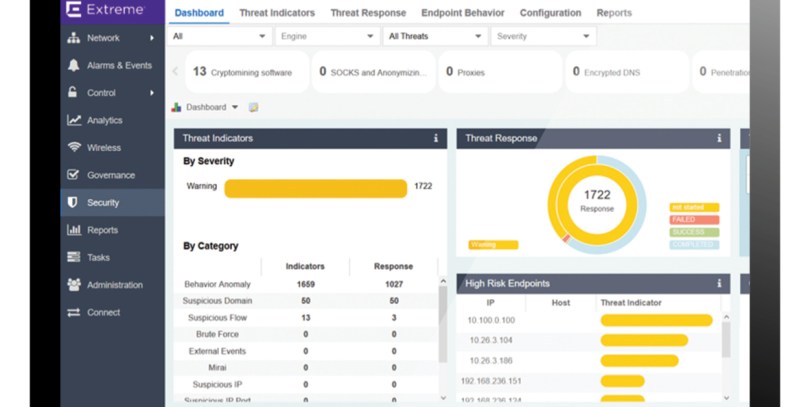Toggle the COMPLETED legend entry
This screenshot has height=407, width=810.
click(694, 244)
